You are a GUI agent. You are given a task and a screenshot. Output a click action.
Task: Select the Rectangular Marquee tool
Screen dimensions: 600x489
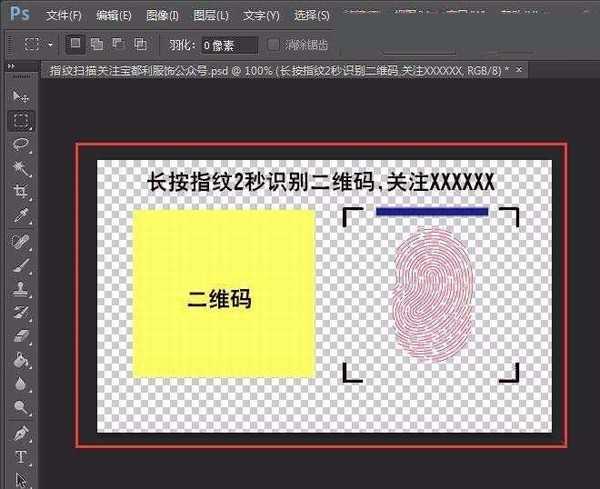tap(20, 120)
